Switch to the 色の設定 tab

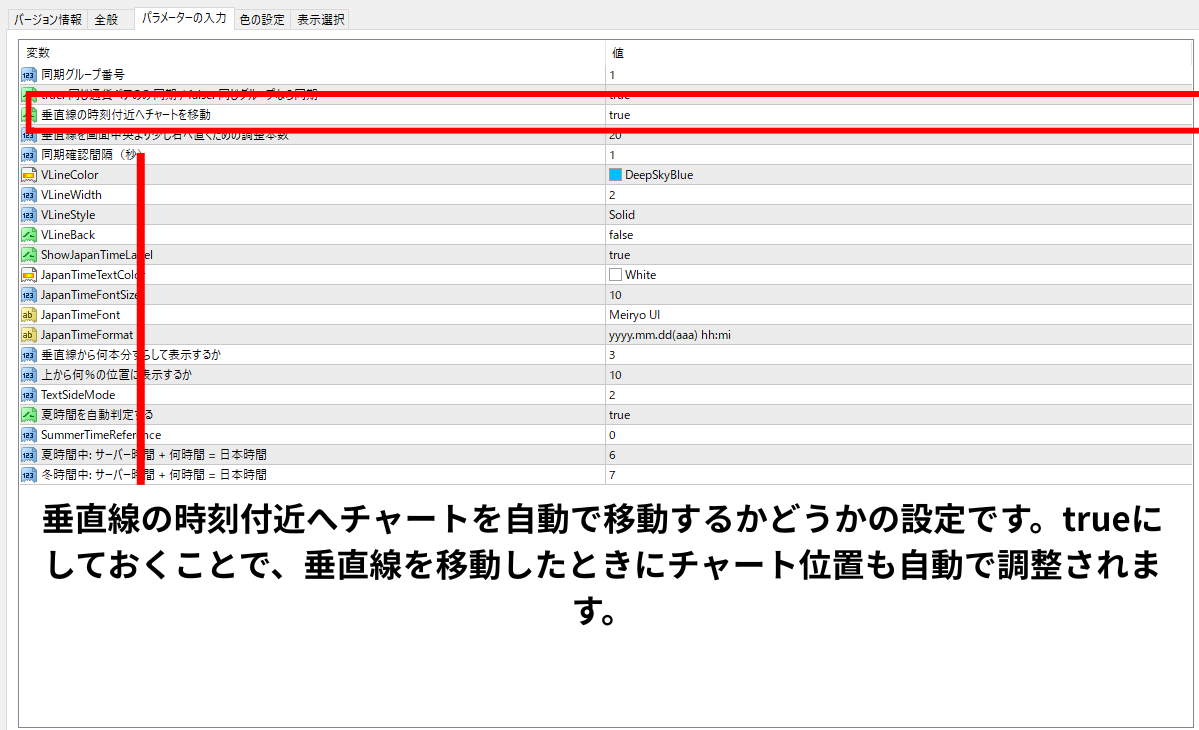(262, 19)
